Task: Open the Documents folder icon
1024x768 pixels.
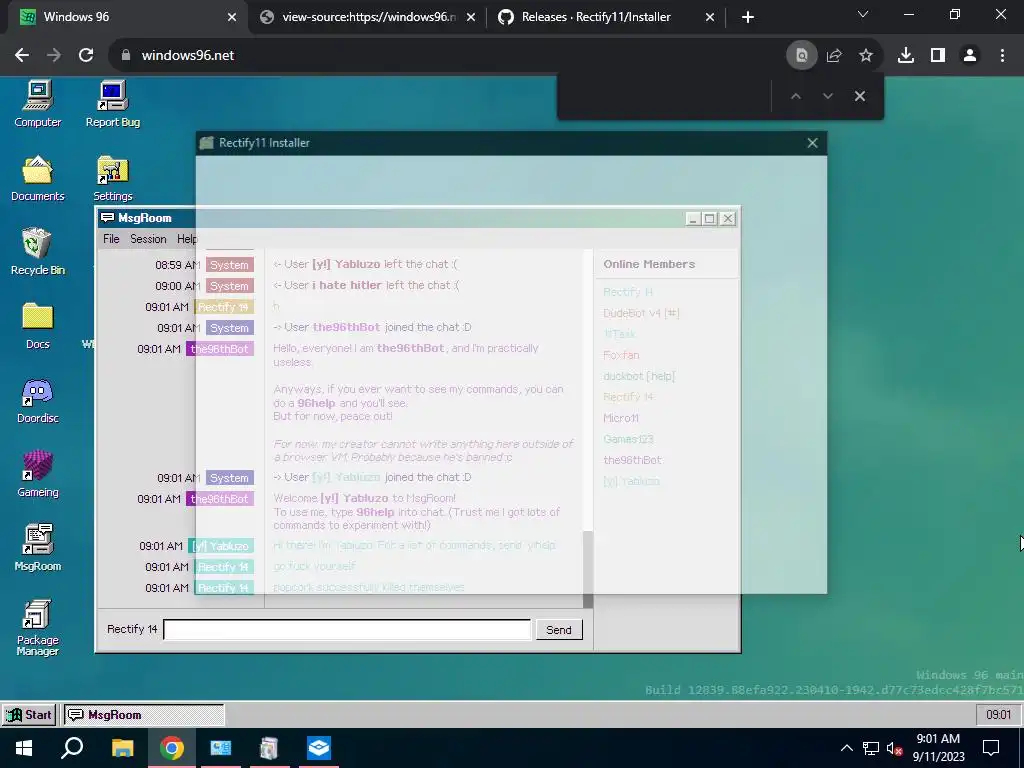Action: 37,178
